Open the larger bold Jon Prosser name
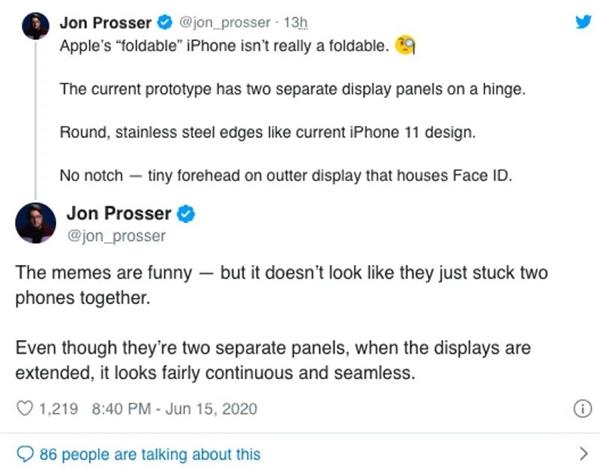 pyautogui.click(x=118, y=214)
